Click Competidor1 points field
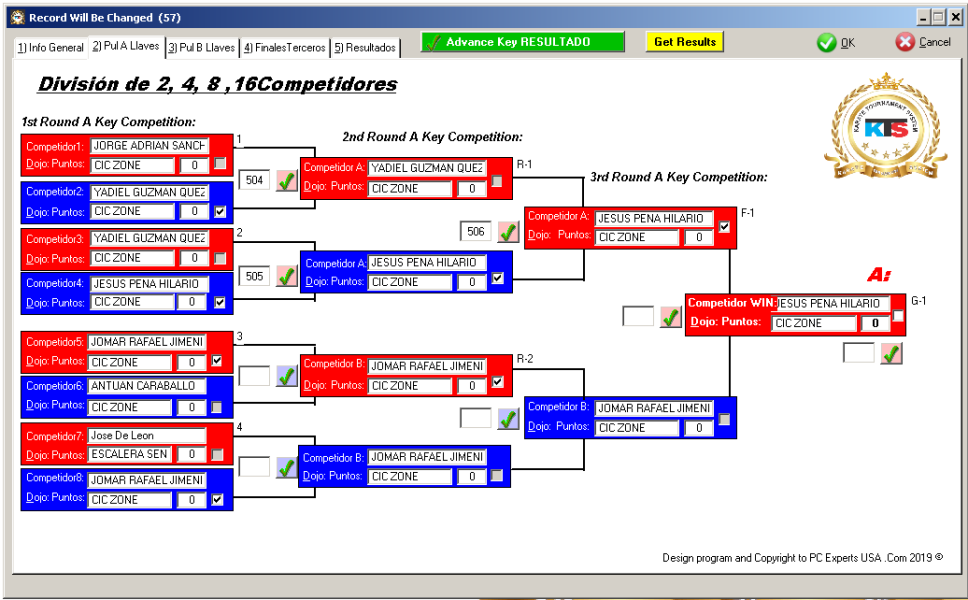 click(x=194, y=165)
